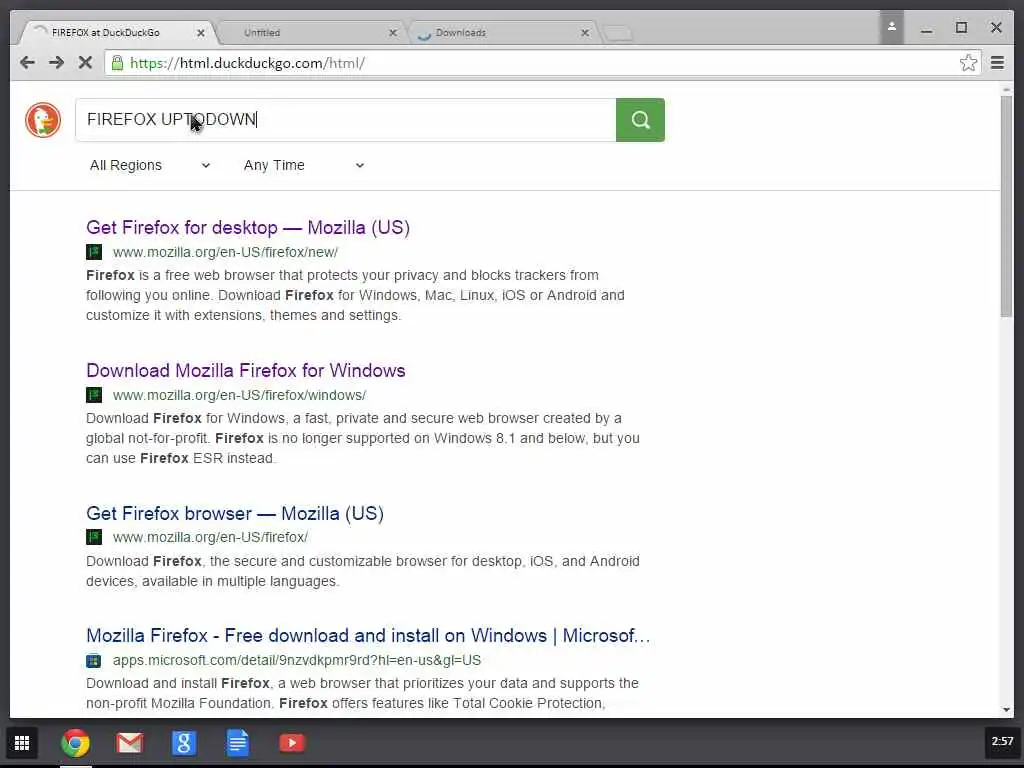1024x768 pixels.
Task: Click the green magnifier search button
Action: pos(640,120)
